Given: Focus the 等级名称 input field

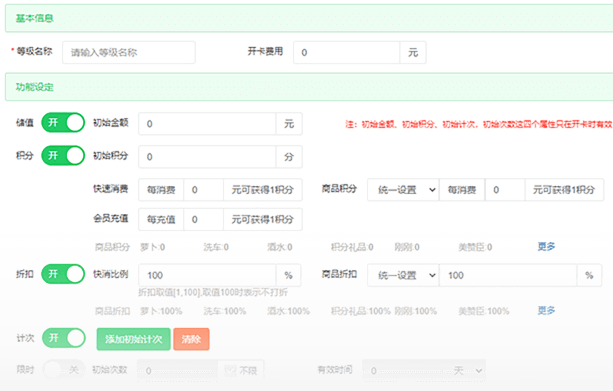Looking at the screenshot, I should [129, 52].
